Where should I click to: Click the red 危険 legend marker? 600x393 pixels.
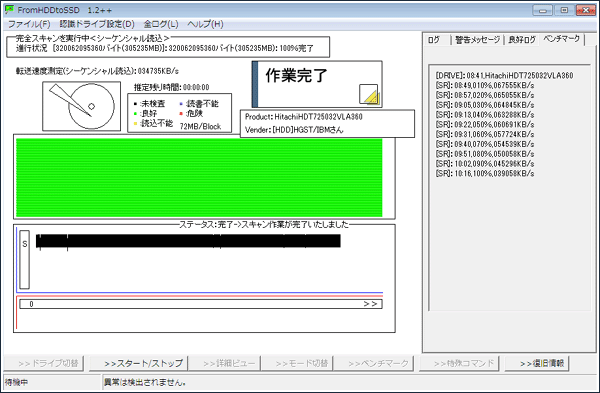(181, 113)
